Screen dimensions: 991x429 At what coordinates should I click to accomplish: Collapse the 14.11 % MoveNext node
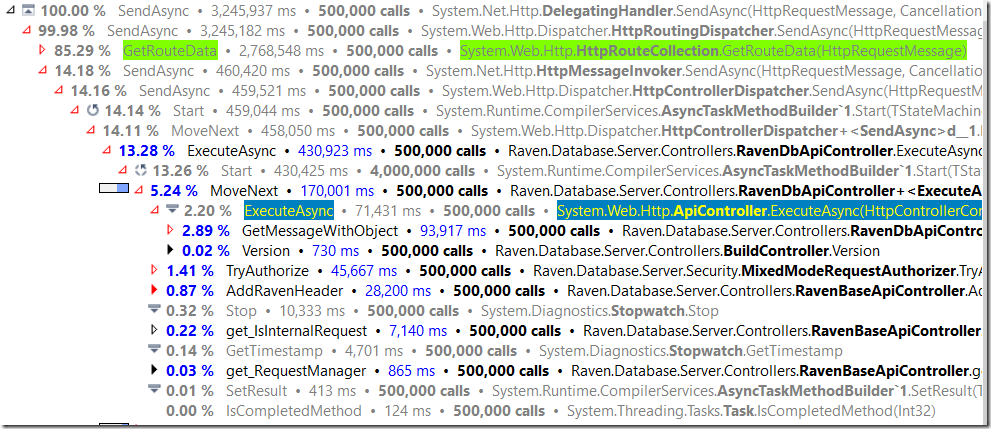tap(90, 131)
